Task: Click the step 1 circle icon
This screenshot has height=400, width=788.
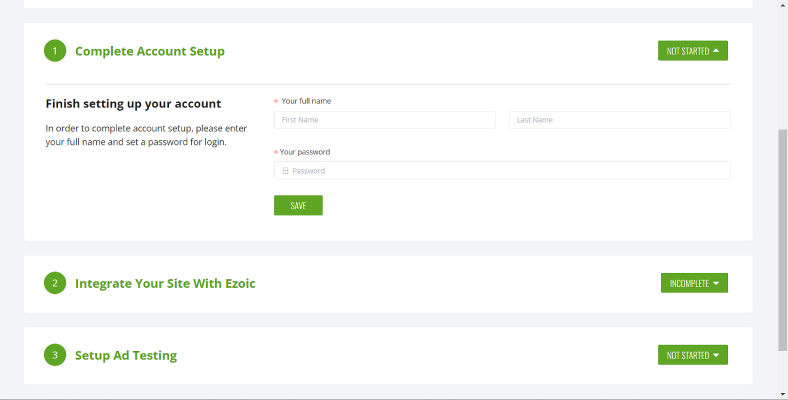Action: [x=55, y=51]
